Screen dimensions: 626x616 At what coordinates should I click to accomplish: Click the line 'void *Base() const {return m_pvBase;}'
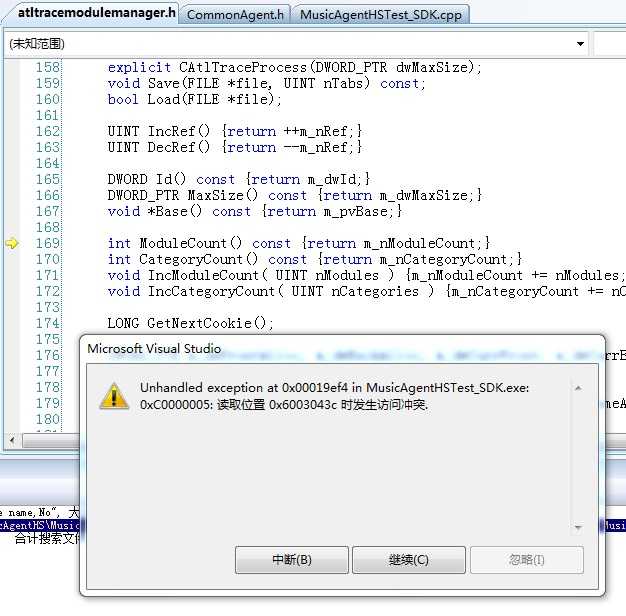tap(255, 211)
